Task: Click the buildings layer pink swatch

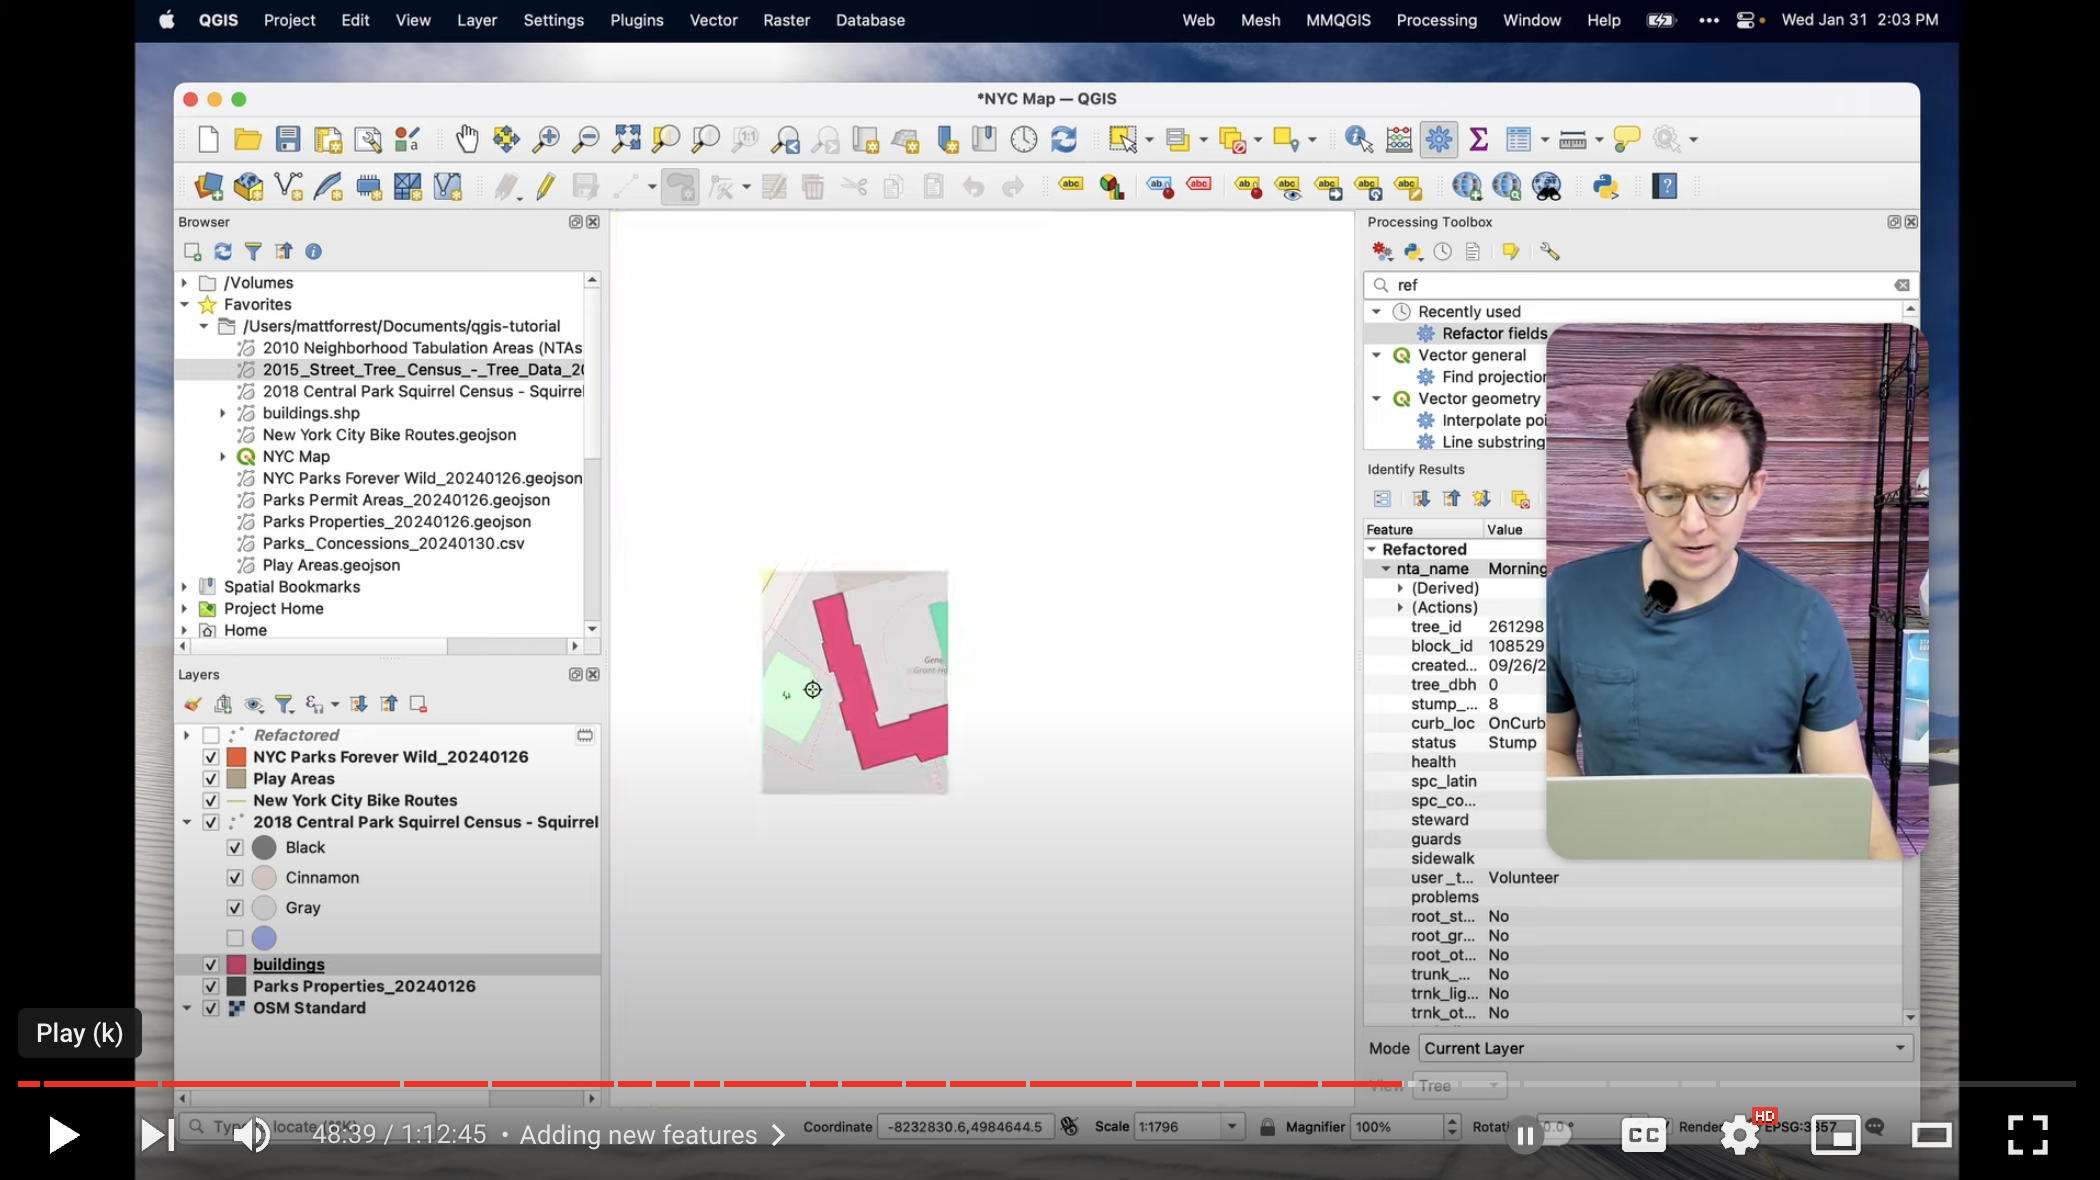Action: pos(237,965)
